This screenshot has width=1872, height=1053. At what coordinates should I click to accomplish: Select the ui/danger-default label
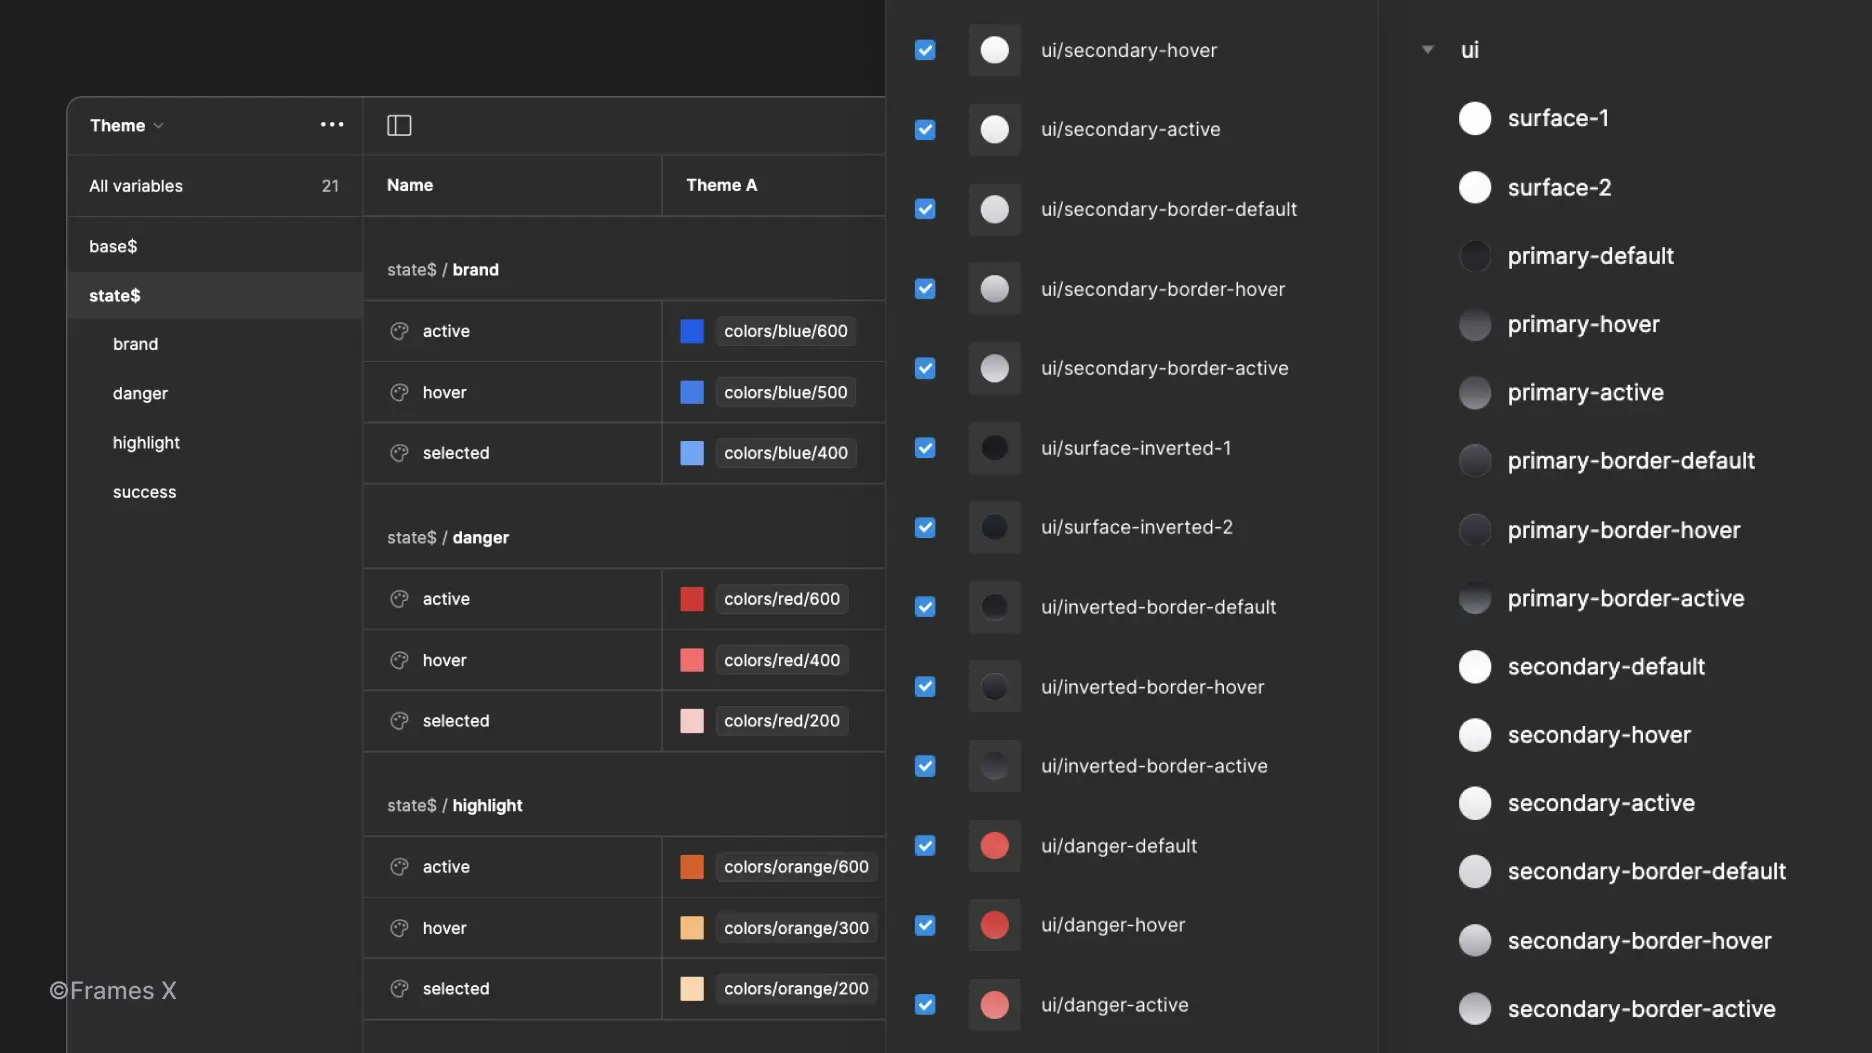tap(1119, 846)
